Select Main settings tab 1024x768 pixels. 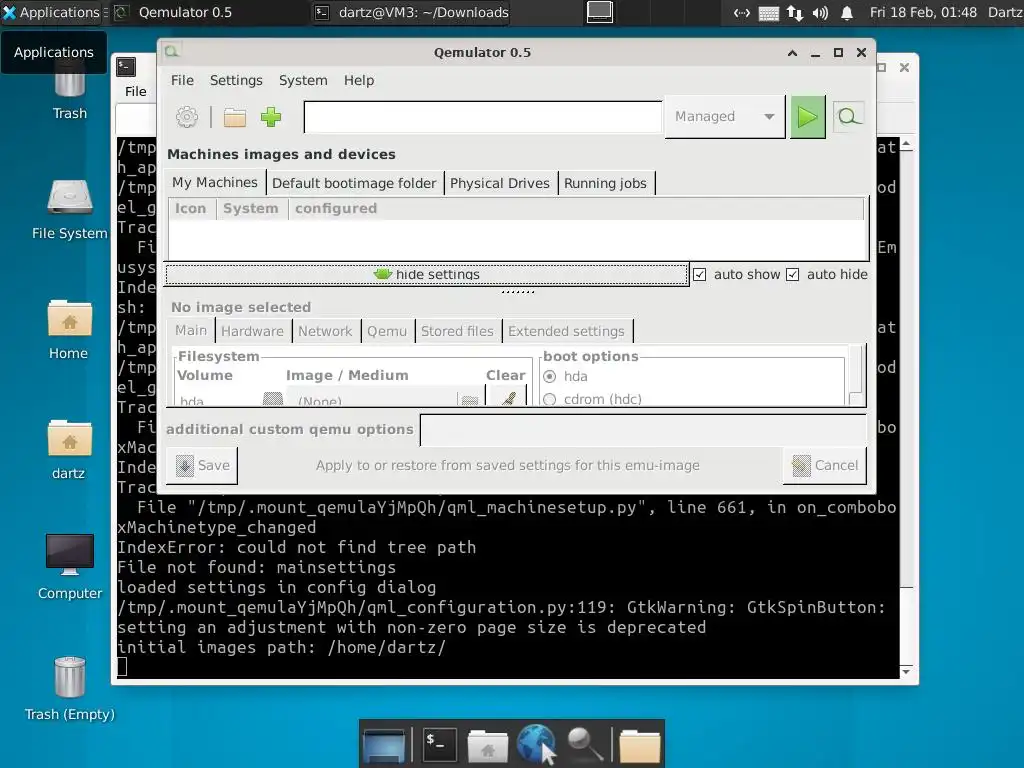coord(191,330)
